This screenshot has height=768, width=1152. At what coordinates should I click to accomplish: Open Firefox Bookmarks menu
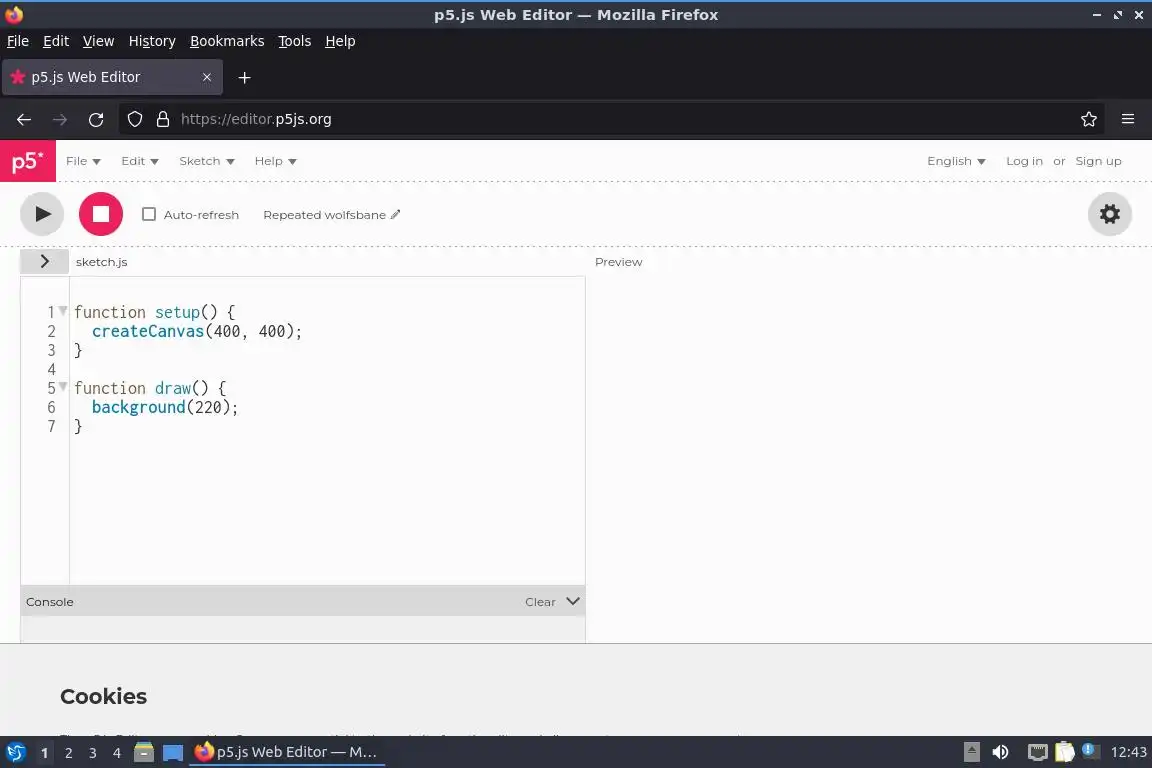tap(227, 41)
